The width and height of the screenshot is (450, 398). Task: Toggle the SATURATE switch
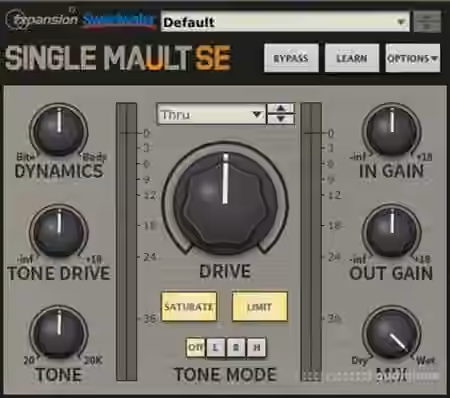pyautogui.click(x=189, y=307)
